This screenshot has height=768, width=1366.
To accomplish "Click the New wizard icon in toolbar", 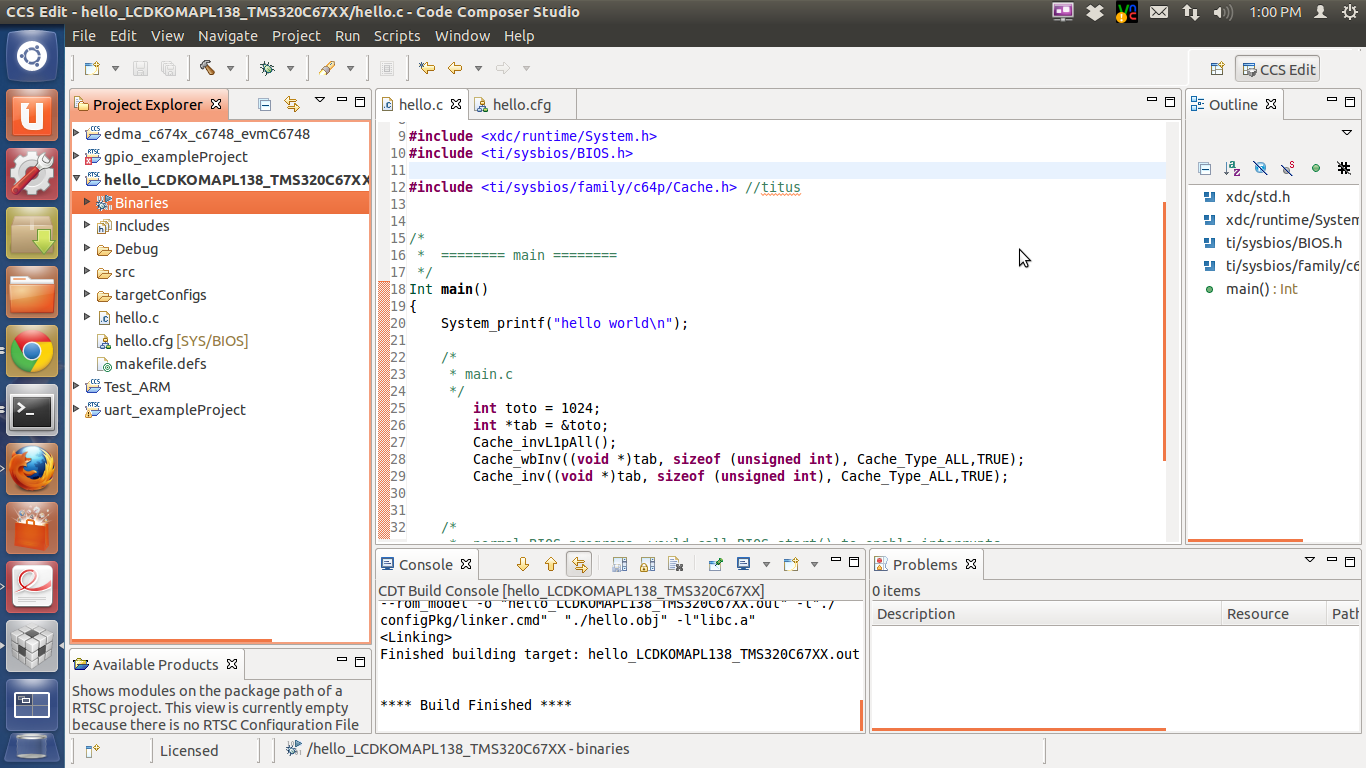I will coord(92,68).
